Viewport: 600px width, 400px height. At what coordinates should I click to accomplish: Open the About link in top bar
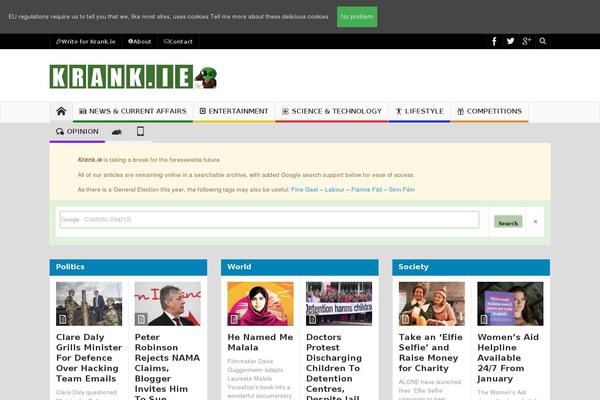pyautogui.click(x=140, y=42)
